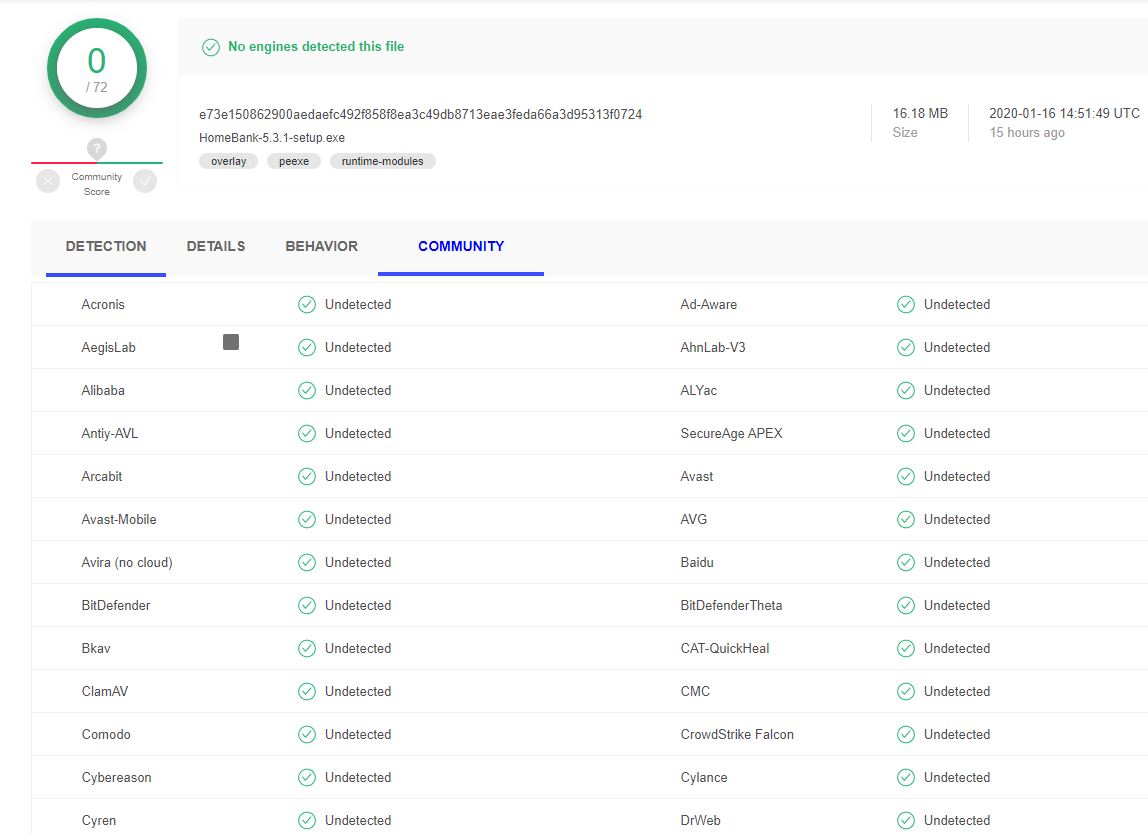Screen dimensions: 1148x834
Task: Click the Avira (no cloud) engine name
Action: (x=127, y=562)
